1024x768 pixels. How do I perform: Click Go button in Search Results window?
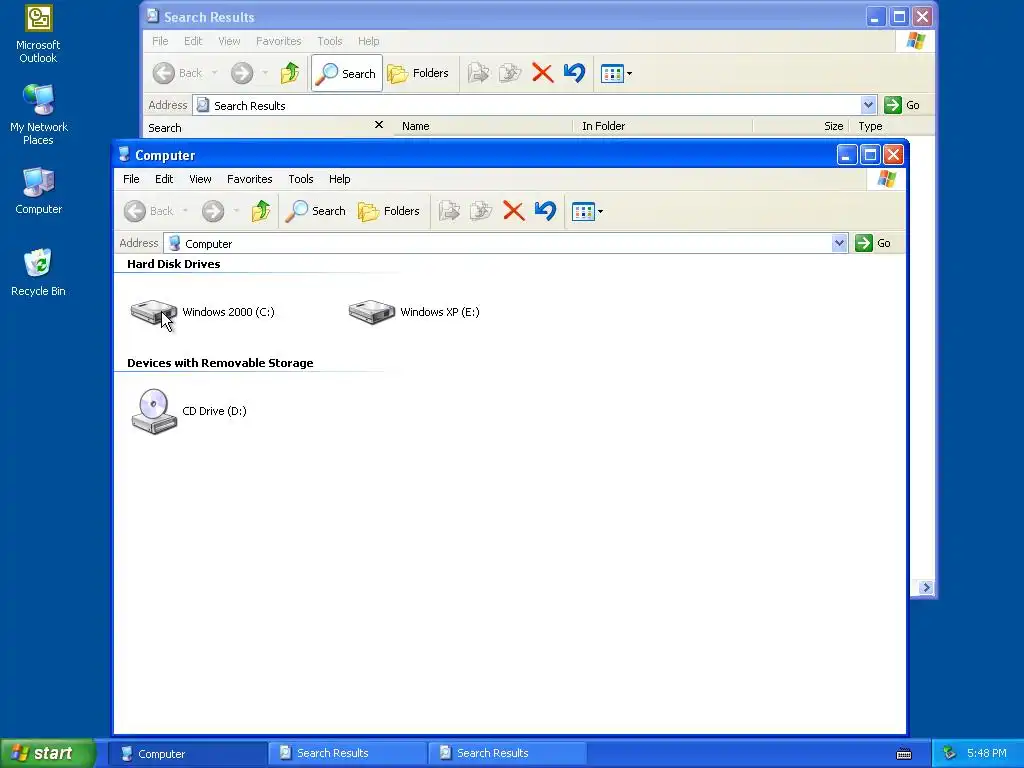[902, 105]
